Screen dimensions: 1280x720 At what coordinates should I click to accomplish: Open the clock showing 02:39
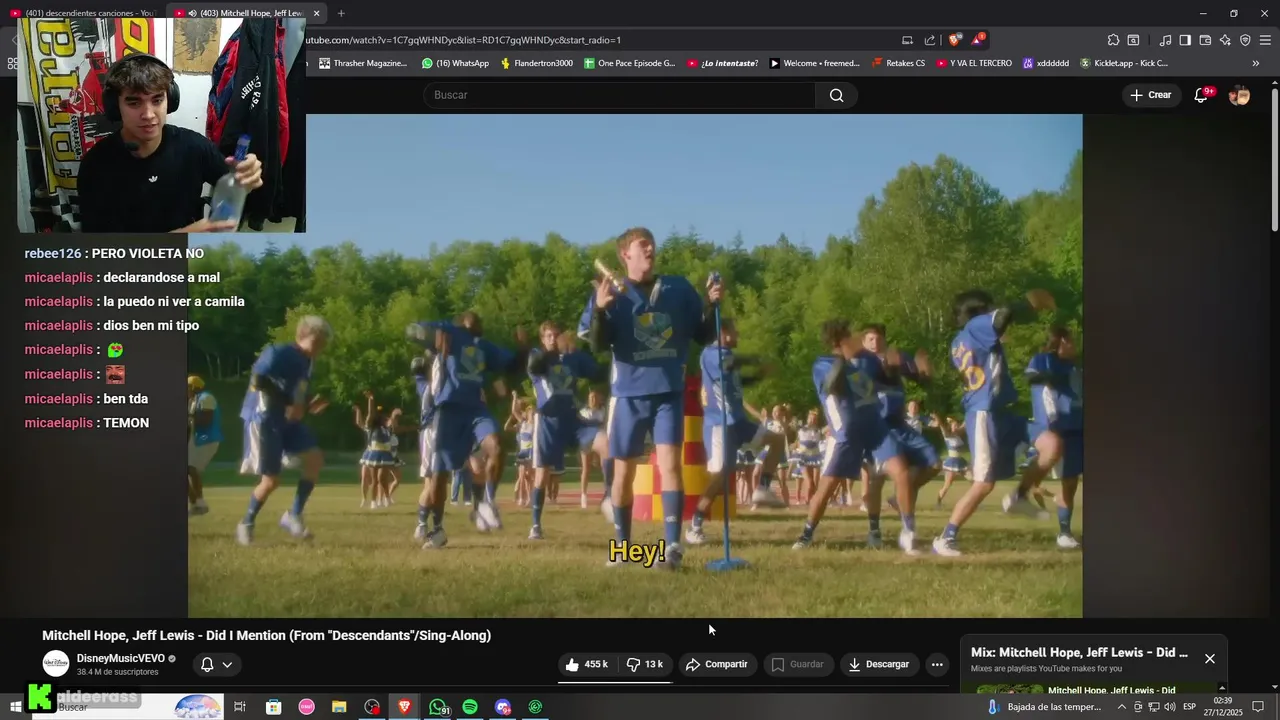[x=1222, y=707]
